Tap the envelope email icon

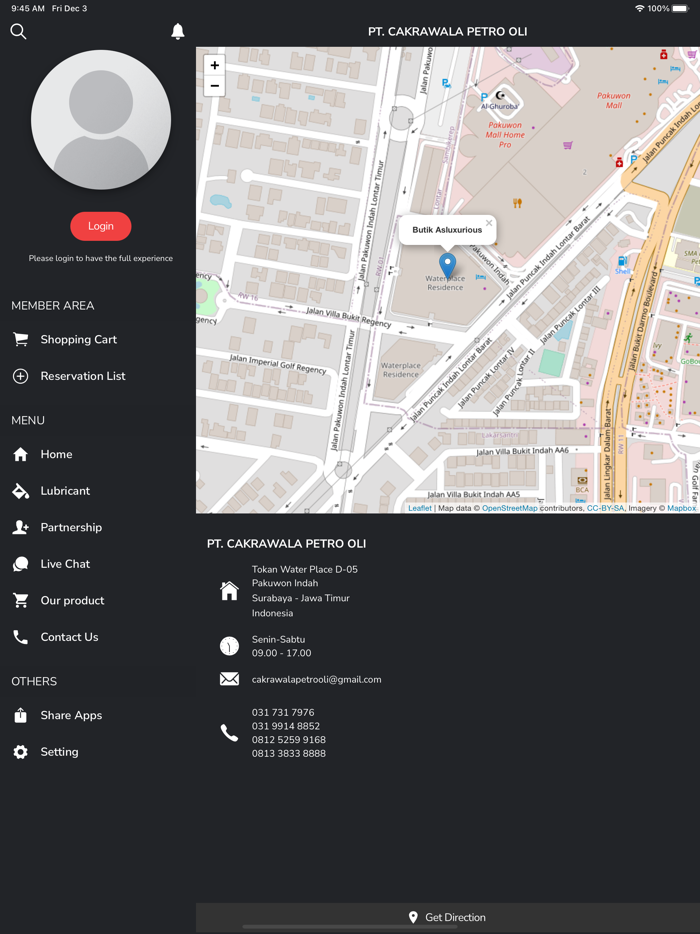pos(229,679)
